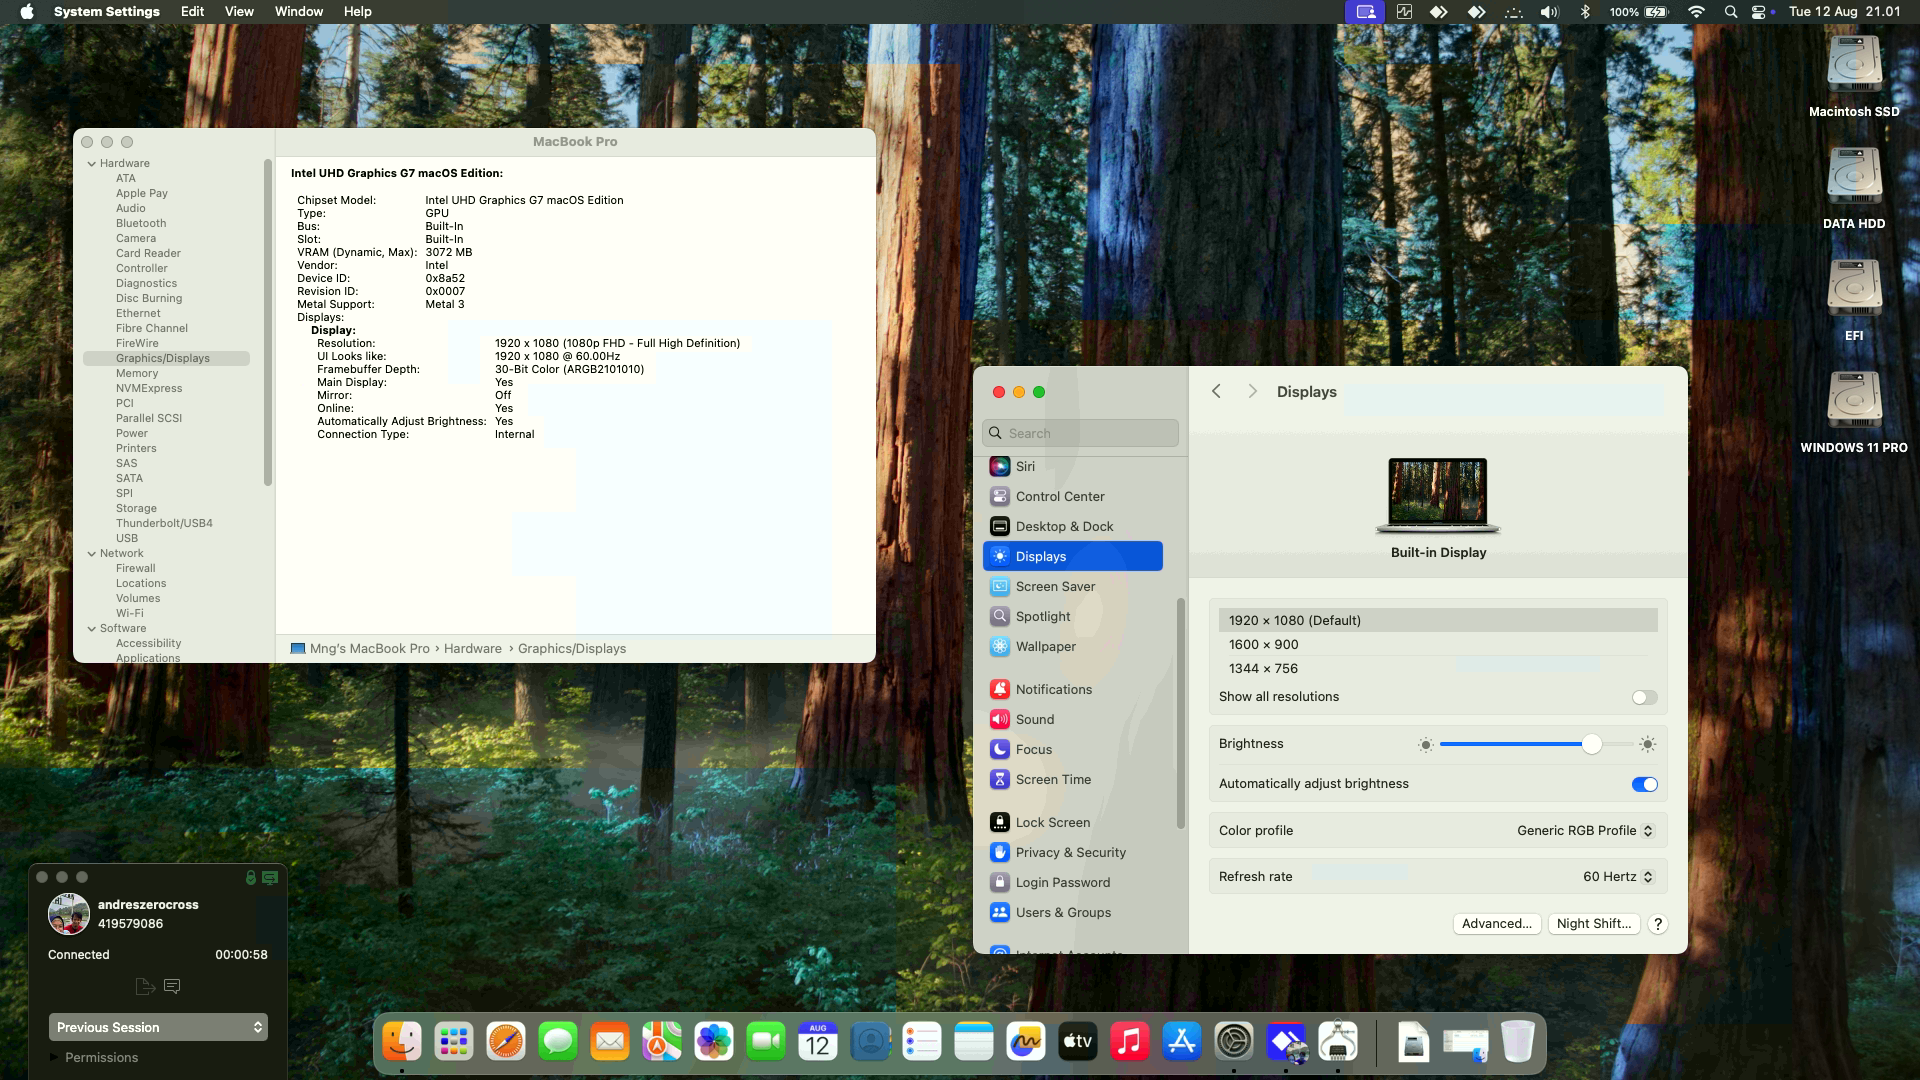Toggle Show all resolutions switch

click(1644, 698)
